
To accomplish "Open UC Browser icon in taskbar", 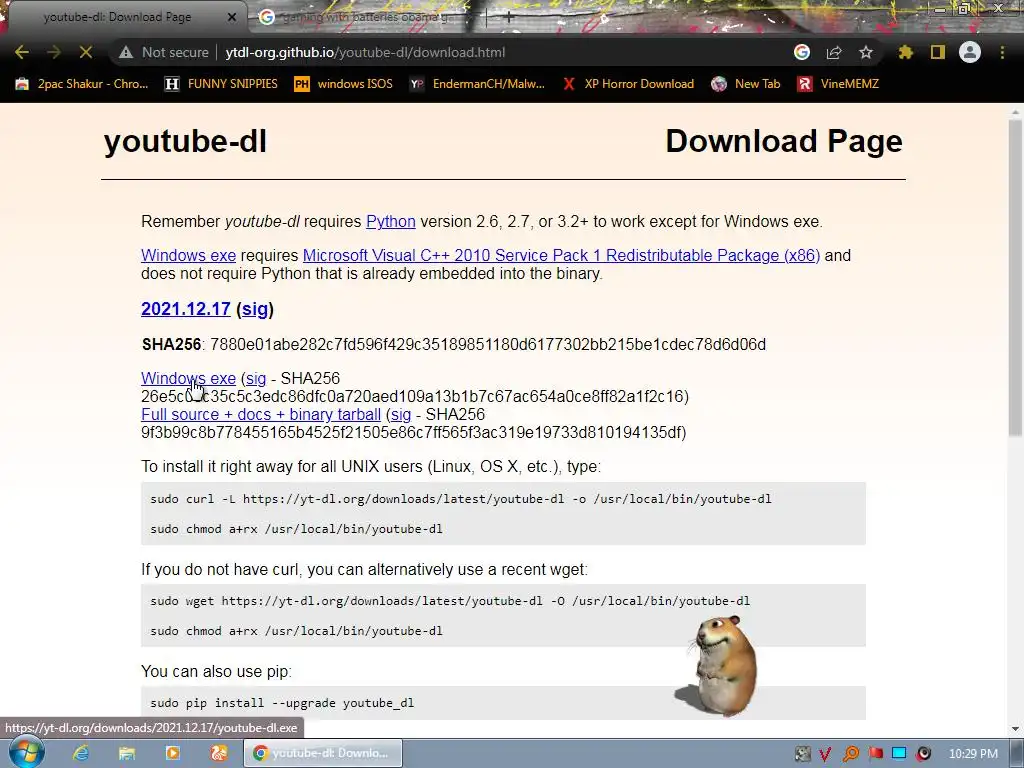I will (x=219, y=753).
